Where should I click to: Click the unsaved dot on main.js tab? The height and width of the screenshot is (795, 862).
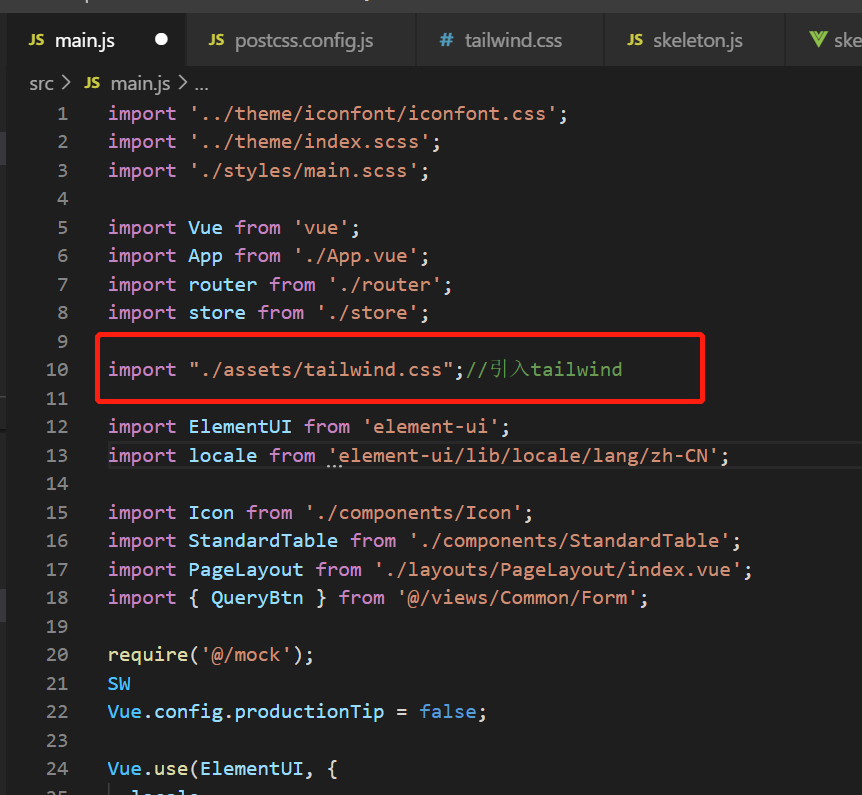point(161,40)
